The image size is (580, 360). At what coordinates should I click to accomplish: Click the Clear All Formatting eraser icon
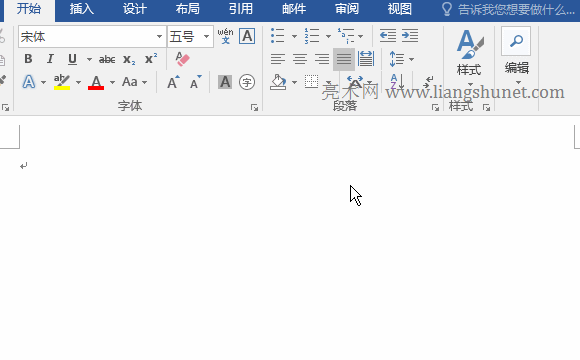(x=182, y=59)
